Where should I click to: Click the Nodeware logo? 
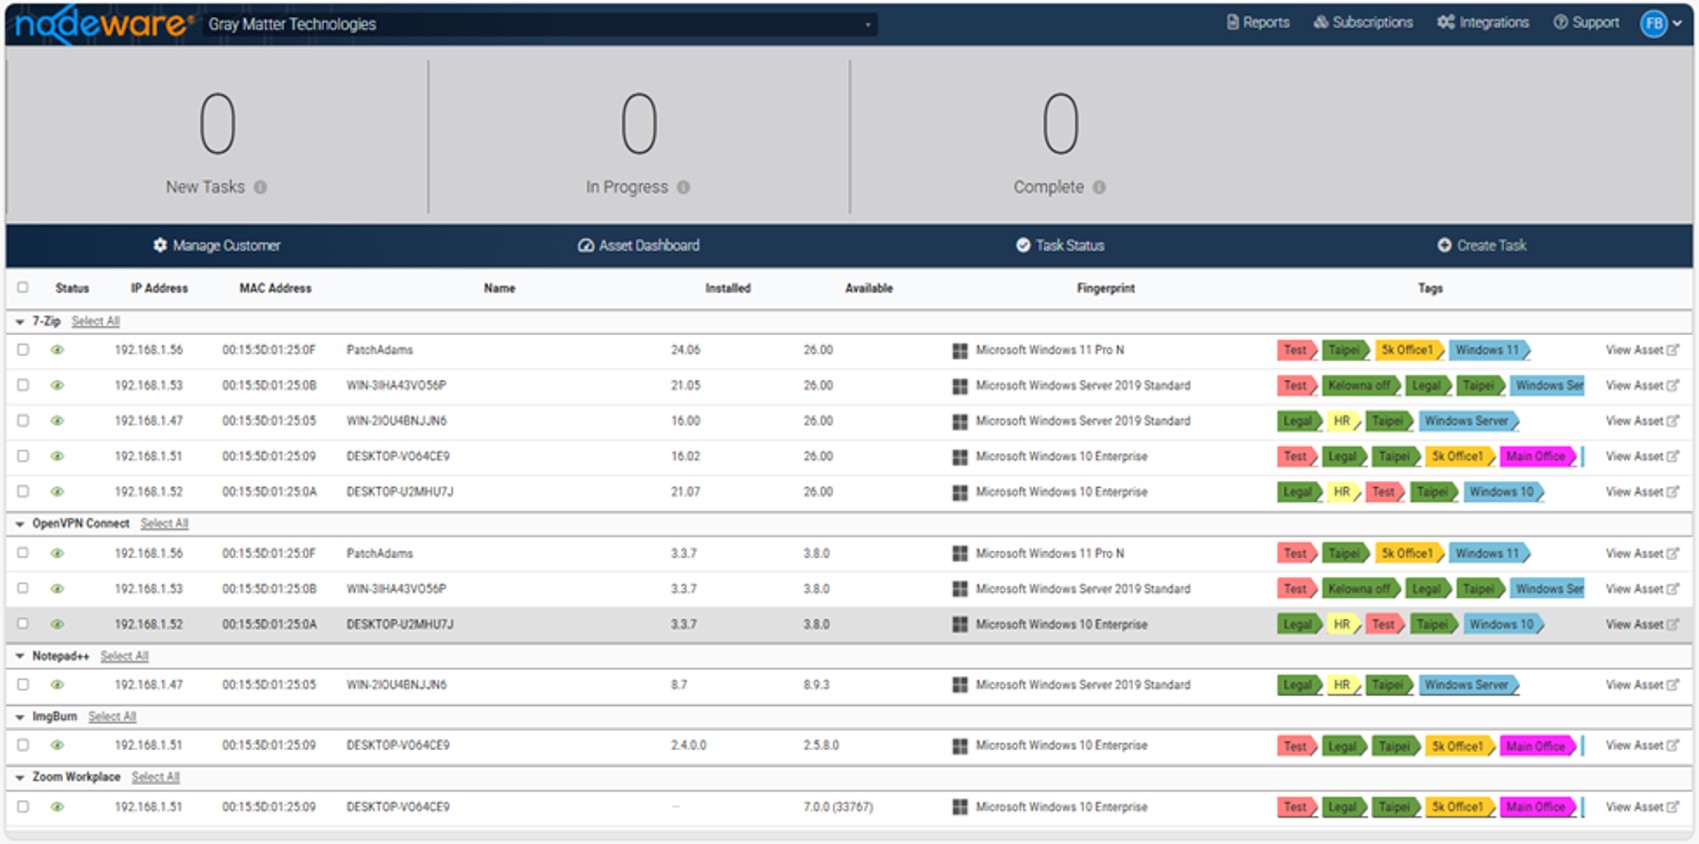point(103,24)
